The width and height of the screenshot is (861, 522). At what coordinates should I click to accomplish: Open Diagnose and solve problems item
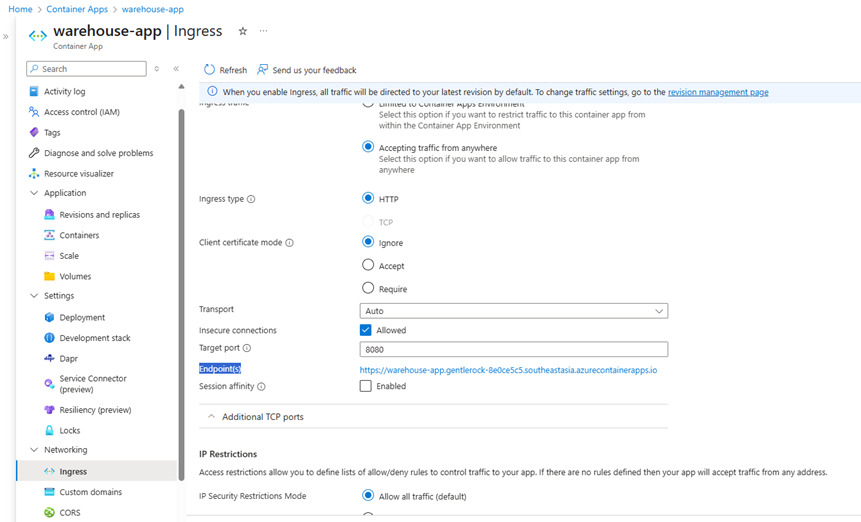click(x=99, y=153)
